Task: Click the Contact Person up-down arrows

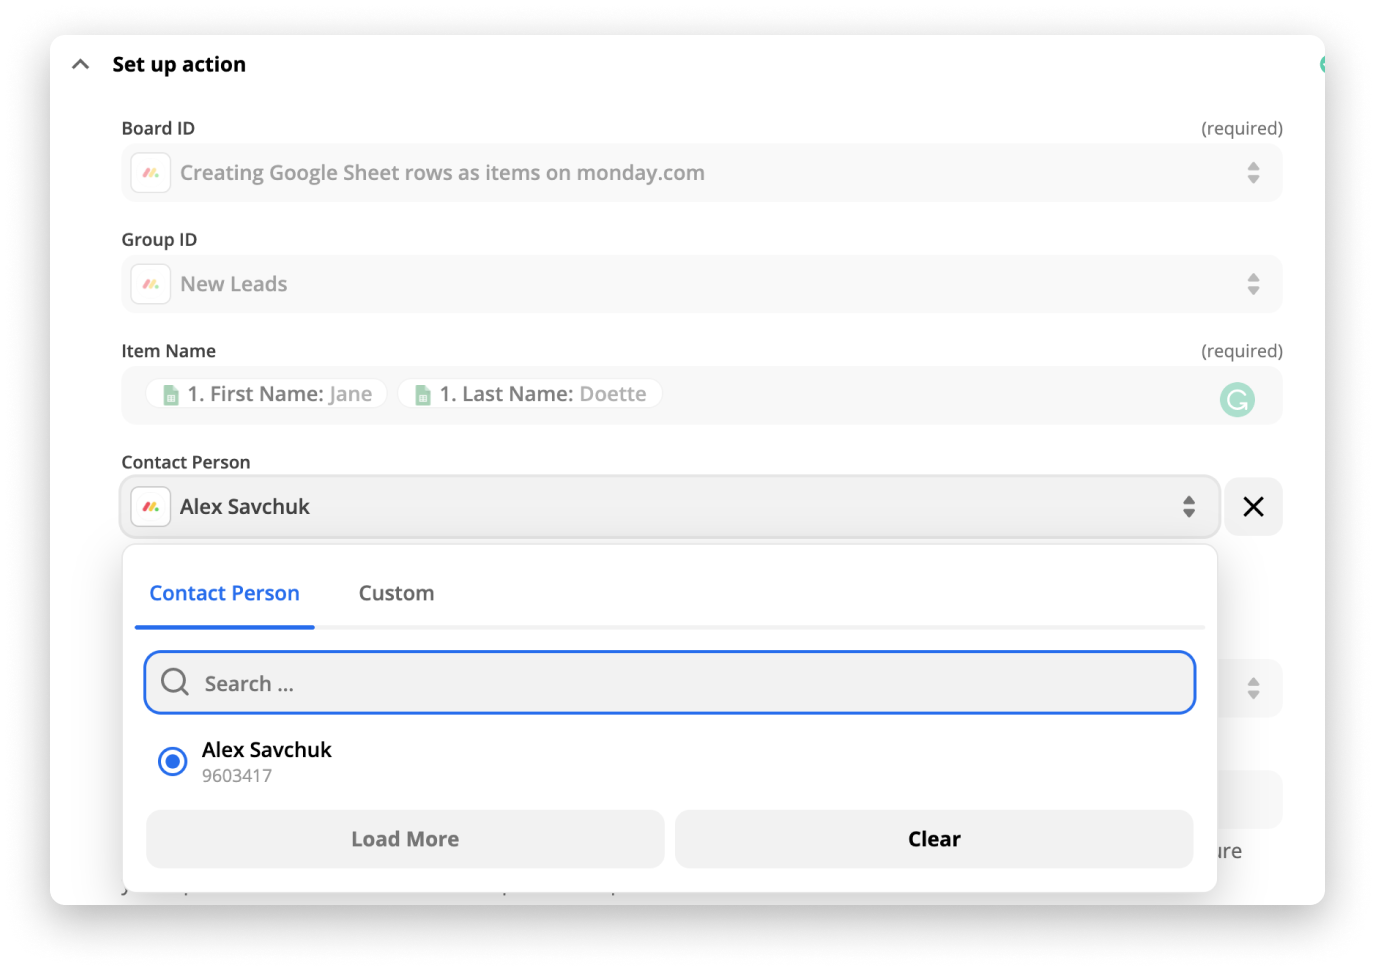Action: pyautogui.click(x=1189, y=507)
